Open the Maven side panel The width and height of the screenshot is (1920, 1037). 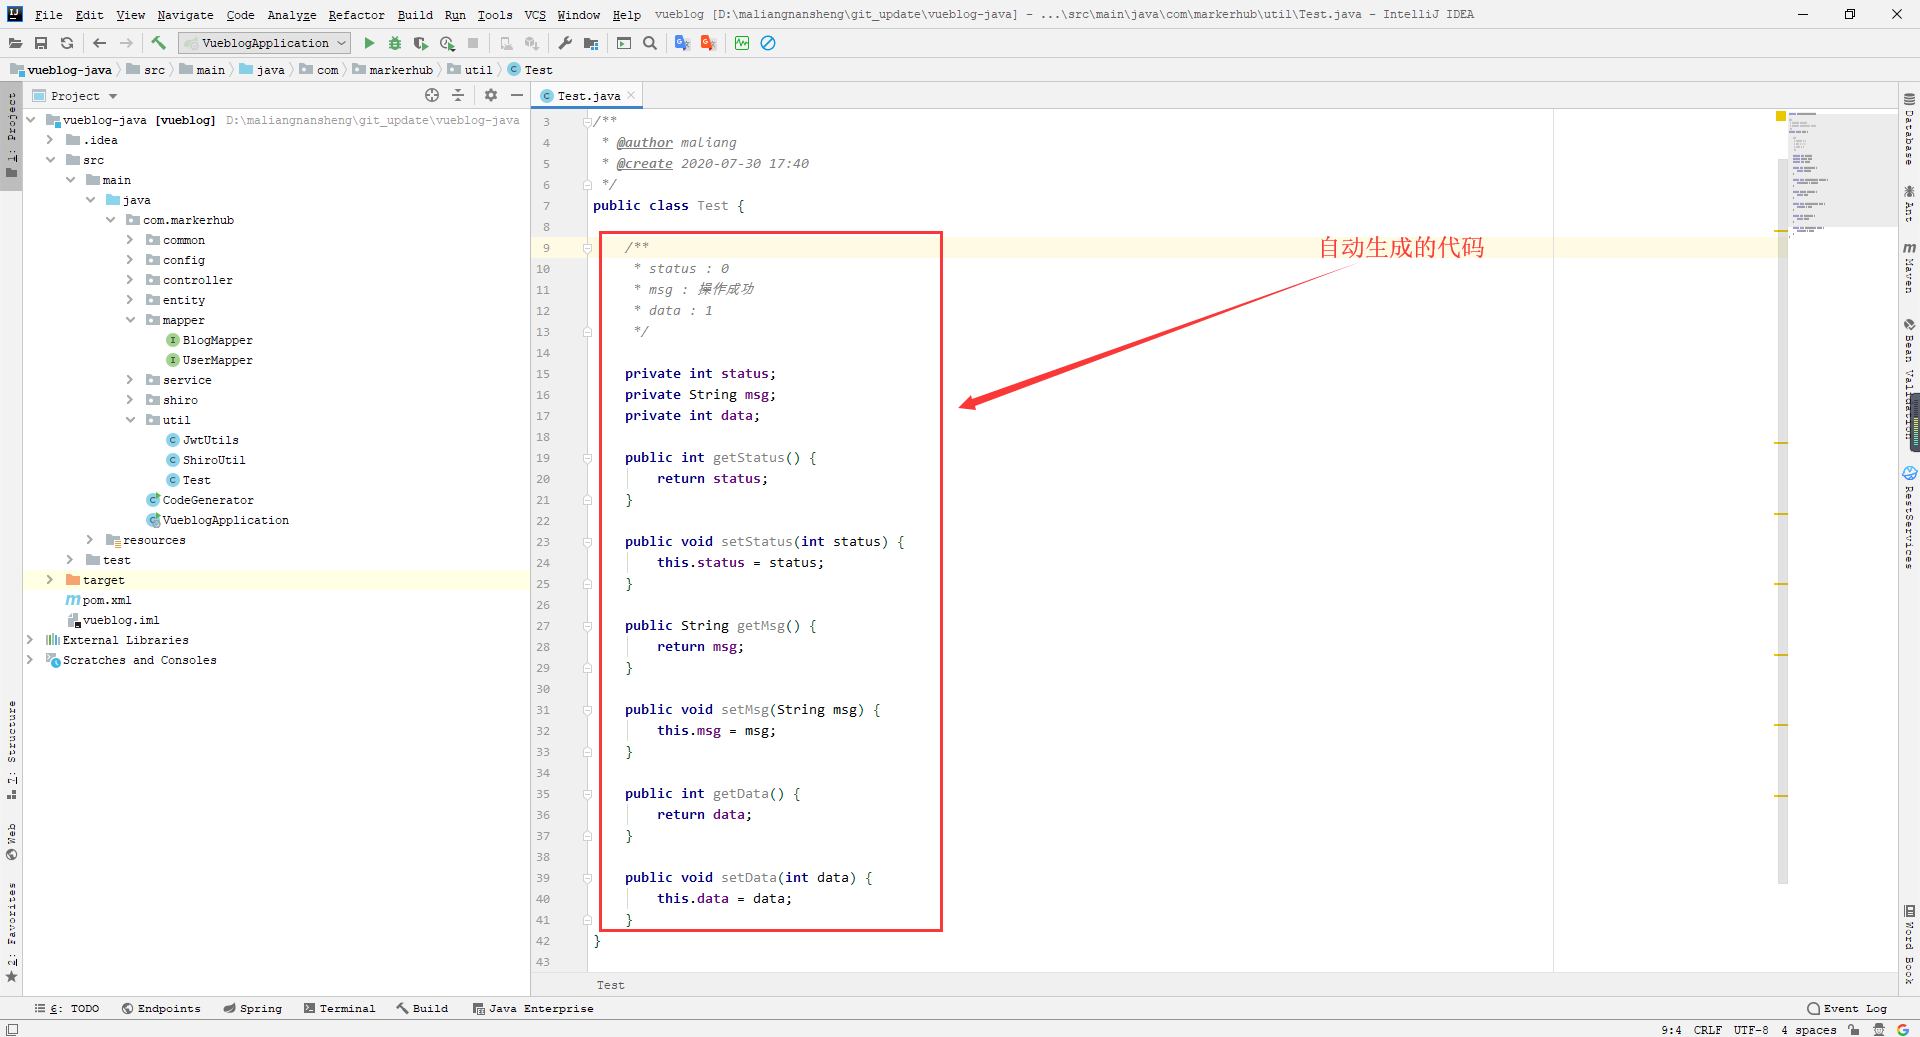(1909, 267)
